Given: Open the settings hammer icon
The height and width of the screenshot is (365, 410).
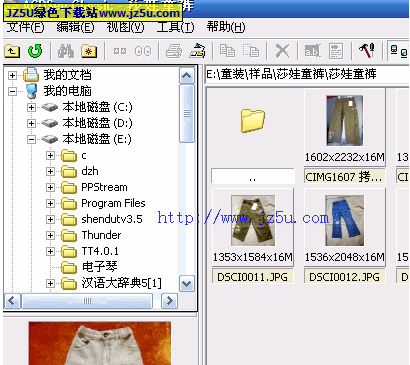Looking at the screenshot, I should [x=367, y=50].
